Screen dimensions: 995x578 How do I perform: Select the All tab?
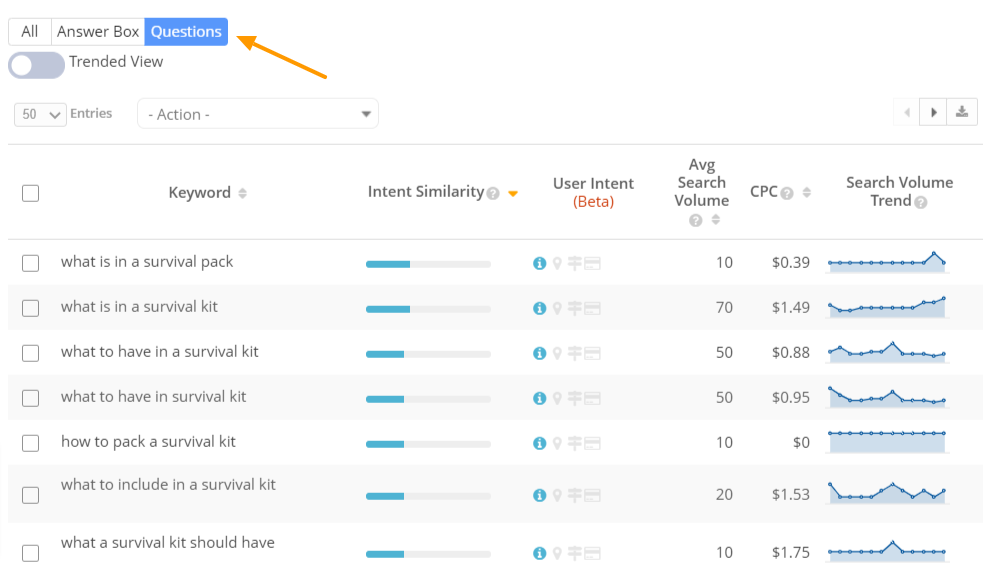click(x=29, y=31)
